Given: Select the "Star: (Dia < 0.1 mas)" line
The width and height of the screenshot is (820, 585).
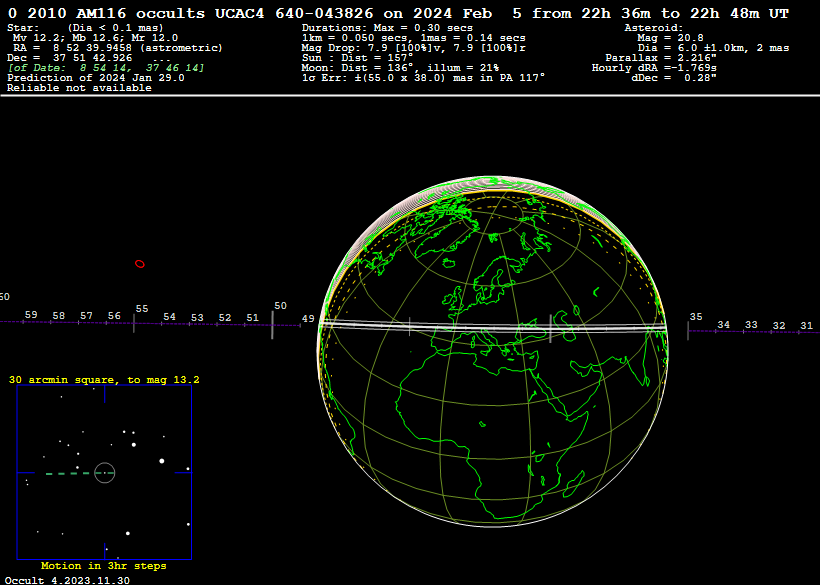Looking at the screenshot, I should [85, 28].
